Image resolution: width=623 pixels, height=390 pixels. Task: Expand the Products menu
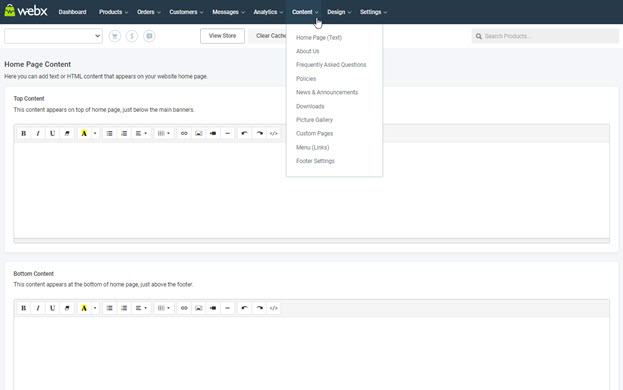click(114, 12)
